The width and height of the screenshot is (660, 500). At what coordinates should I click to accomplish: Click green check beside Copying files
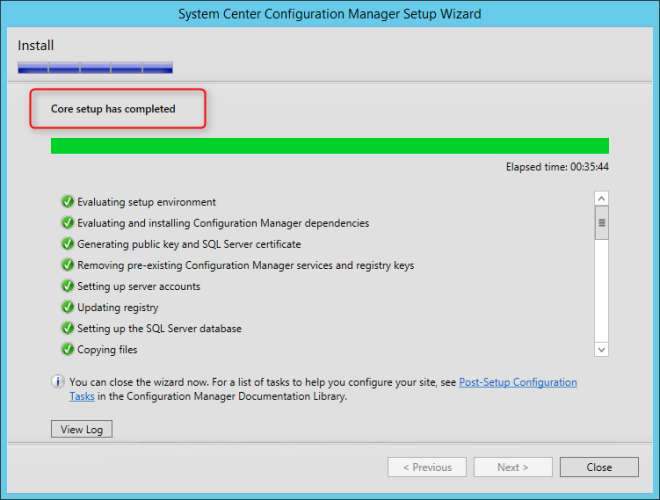67,349
